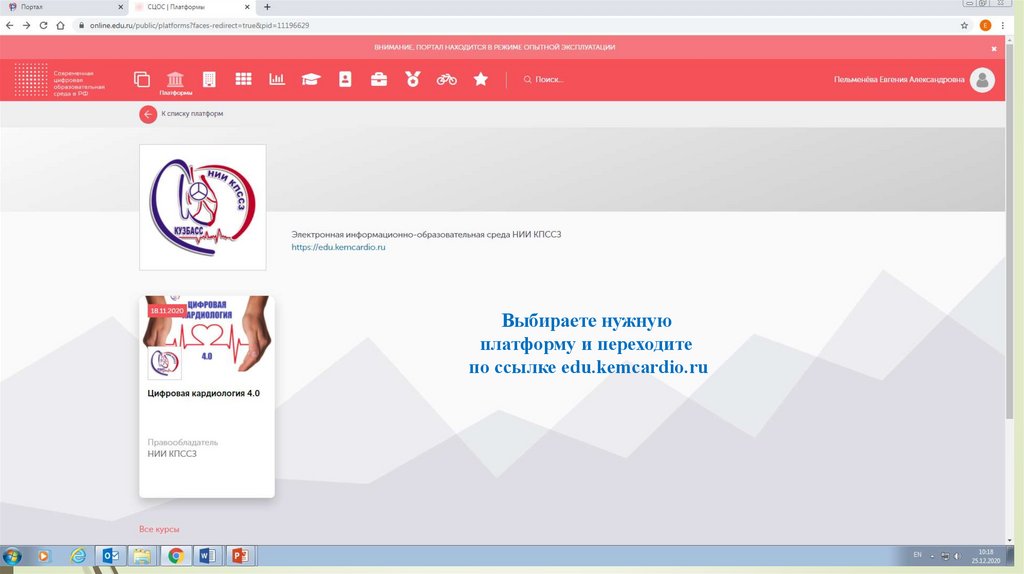
Task: Open the bar chart statistics icon
Action: coord(277,79)
